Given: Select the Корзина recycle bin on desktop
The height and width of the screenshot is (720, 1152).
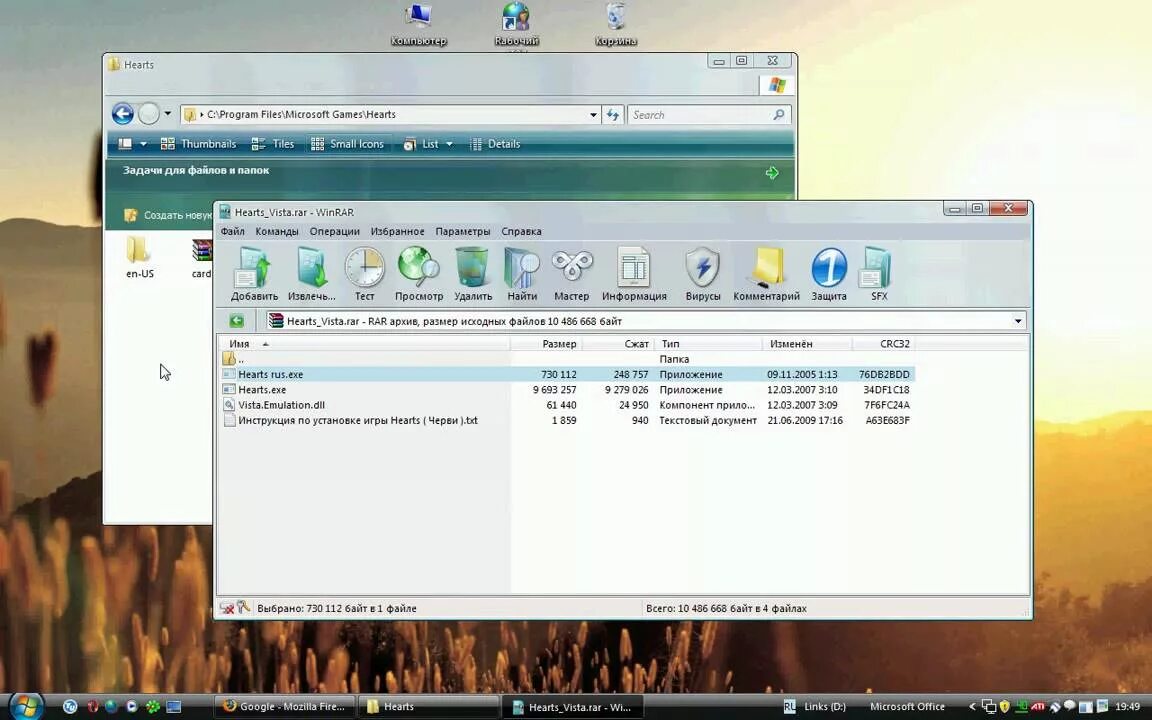Looking at the screenshot, I should [x=616, y=24].
